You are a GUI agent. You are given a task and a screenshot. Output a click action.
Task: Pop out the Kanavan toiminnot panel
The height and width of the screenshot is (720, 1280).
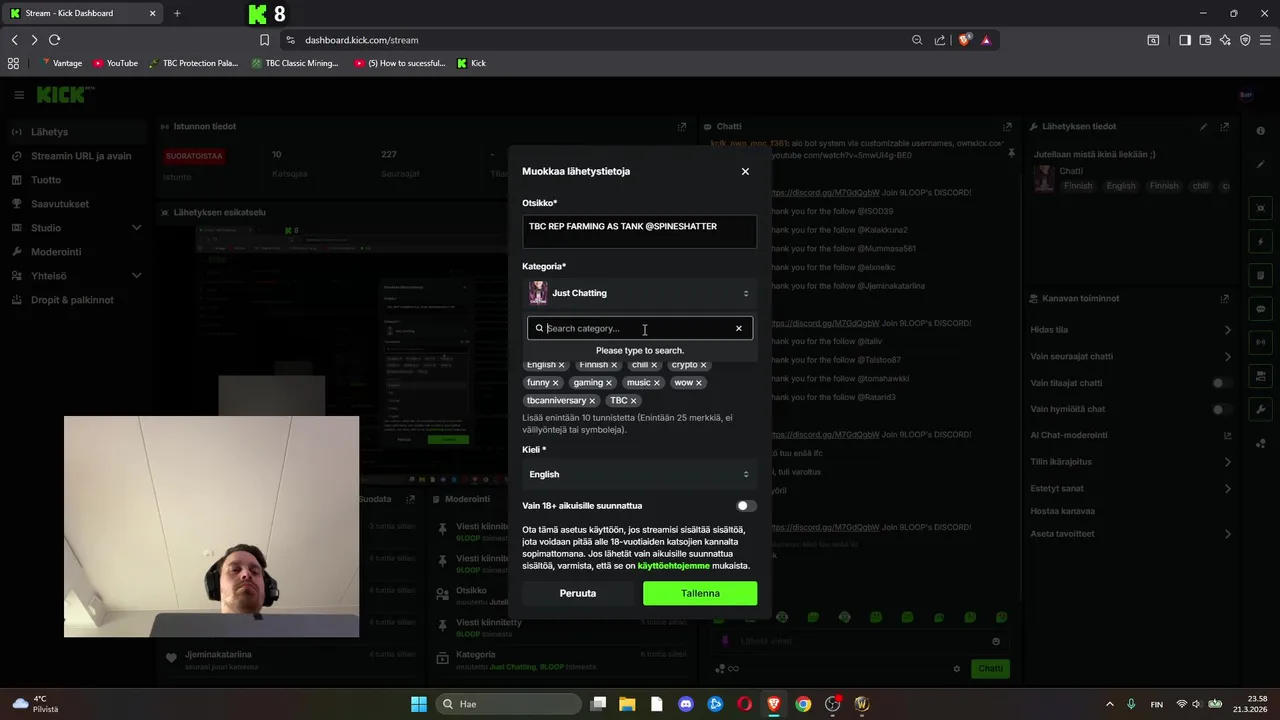tap(1225, 299)
